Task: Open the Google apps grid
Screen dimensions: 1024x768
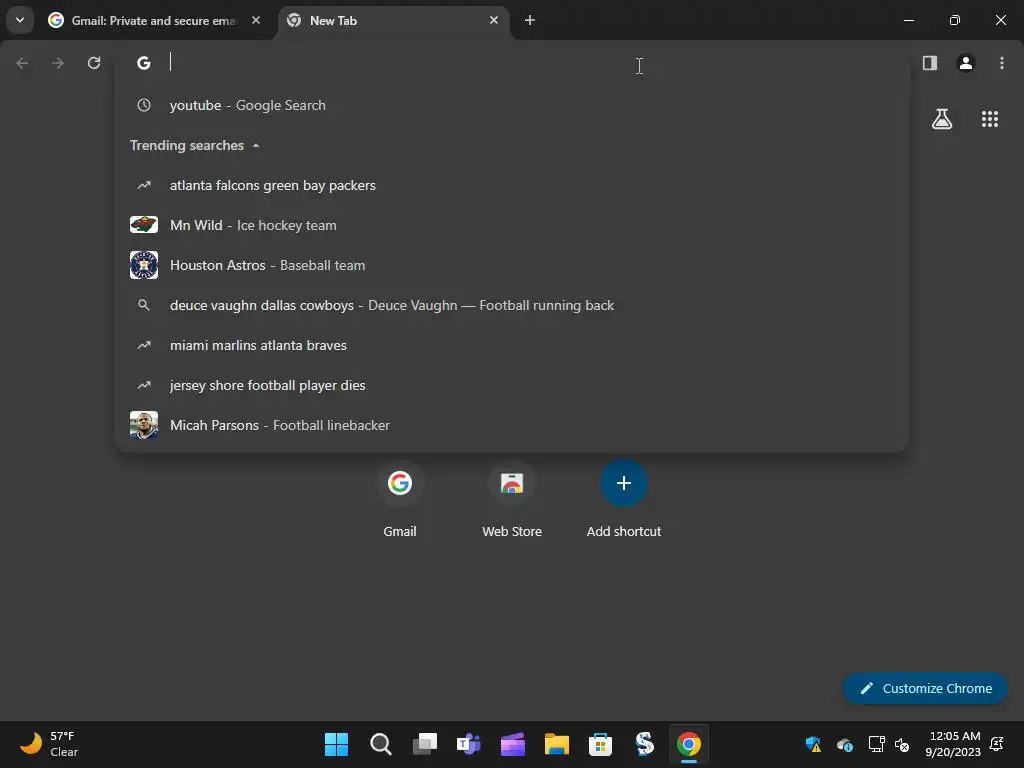Action: click(x=990, y=119)
